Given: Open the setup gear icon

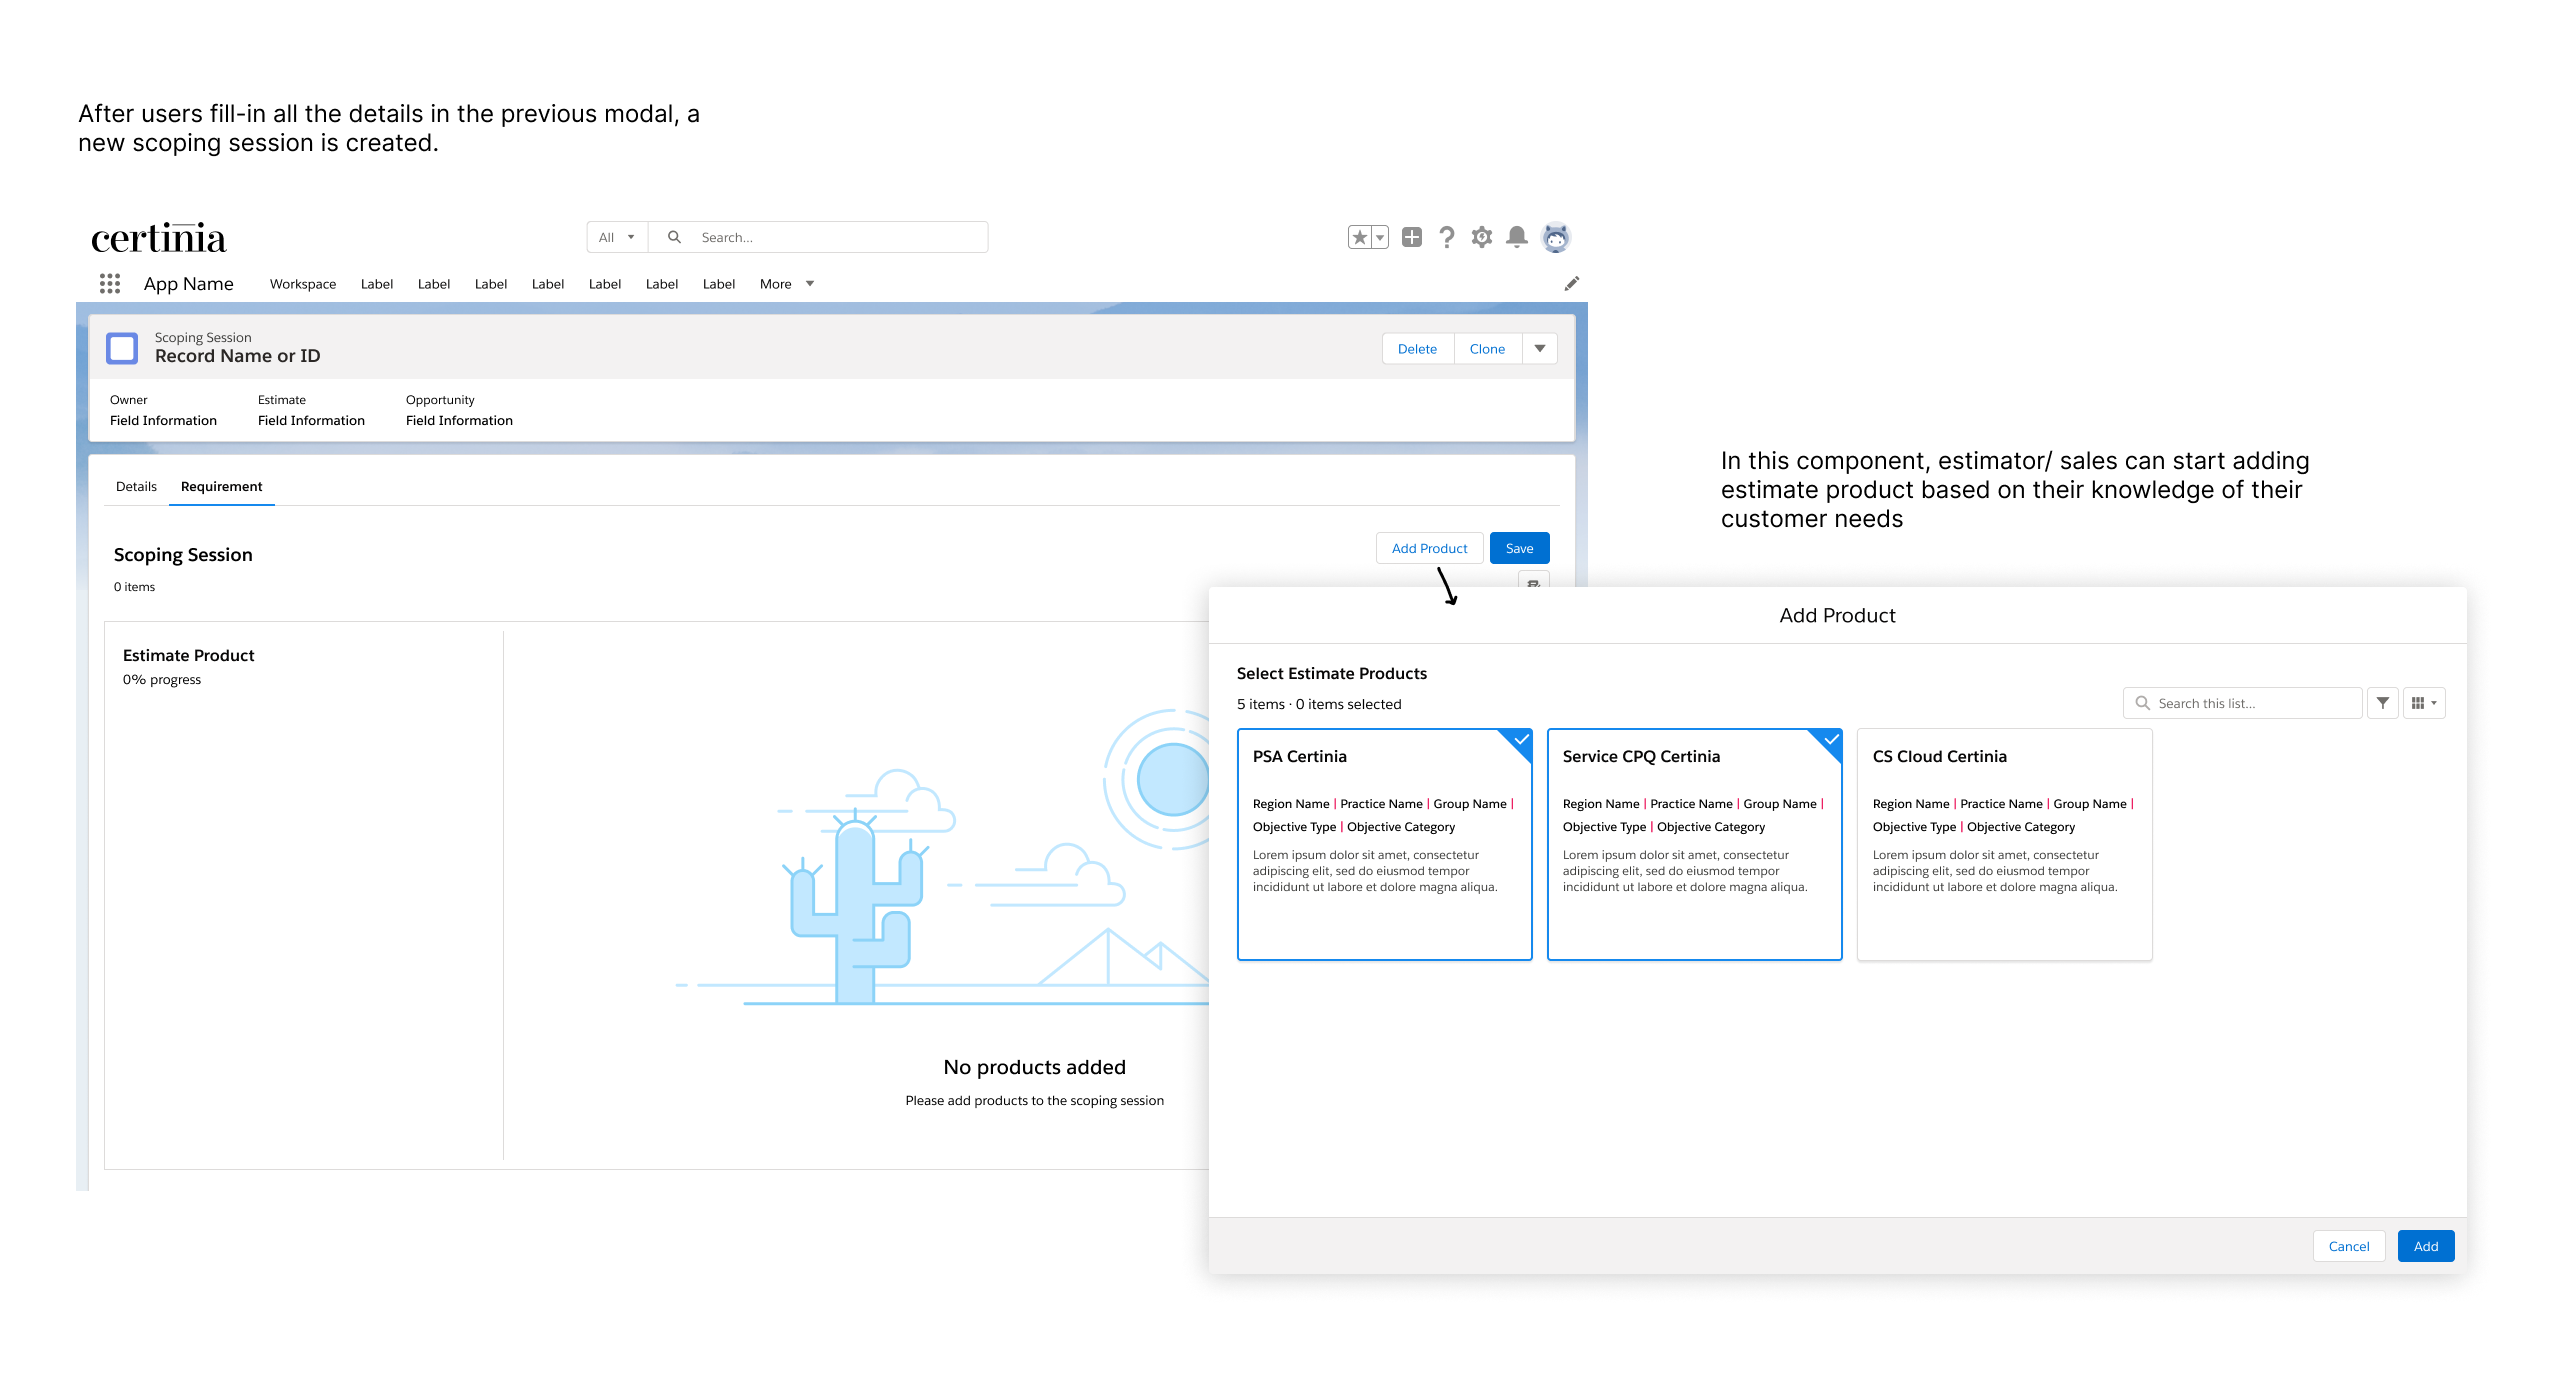Looking at the screenshot, I should tap(1481, 237).
